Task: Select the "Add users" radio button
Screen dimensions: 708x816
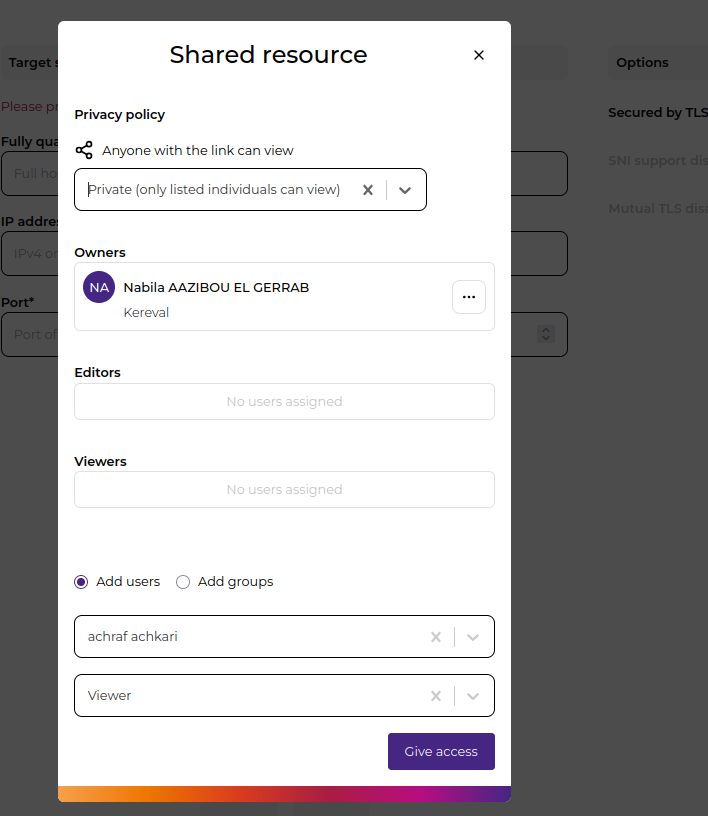Action: click(80, 582)
